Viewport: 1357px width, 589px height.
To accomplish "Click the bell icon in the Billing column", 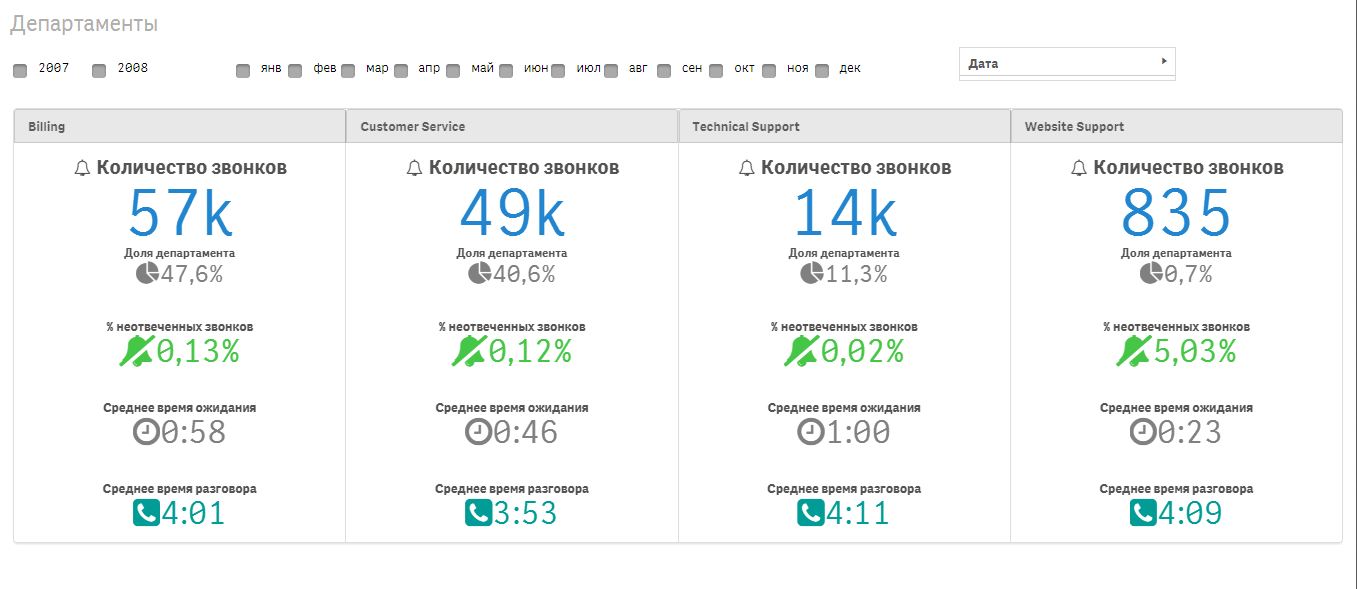I will click(x=83, y=168).
